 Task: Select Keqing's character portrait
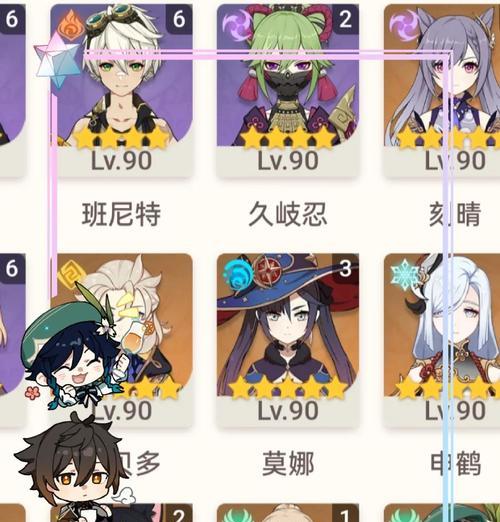442,90
